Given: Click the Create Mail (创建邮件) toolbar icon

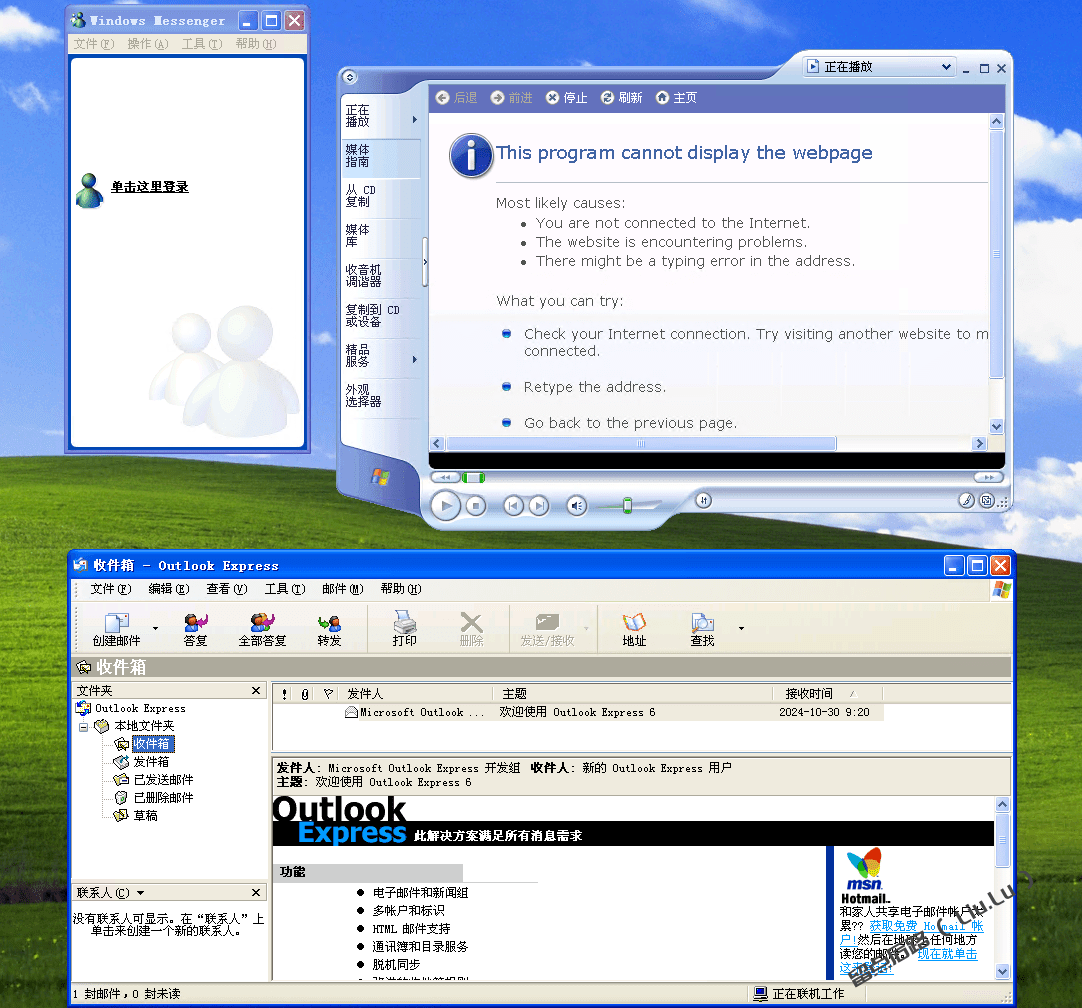Looking at the screenshot, I should [116, 629].
